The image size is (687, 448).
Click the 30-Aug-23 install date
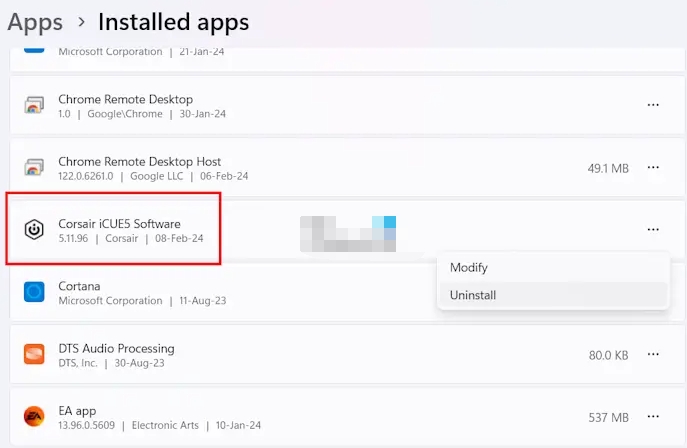[x=139, y=363]
